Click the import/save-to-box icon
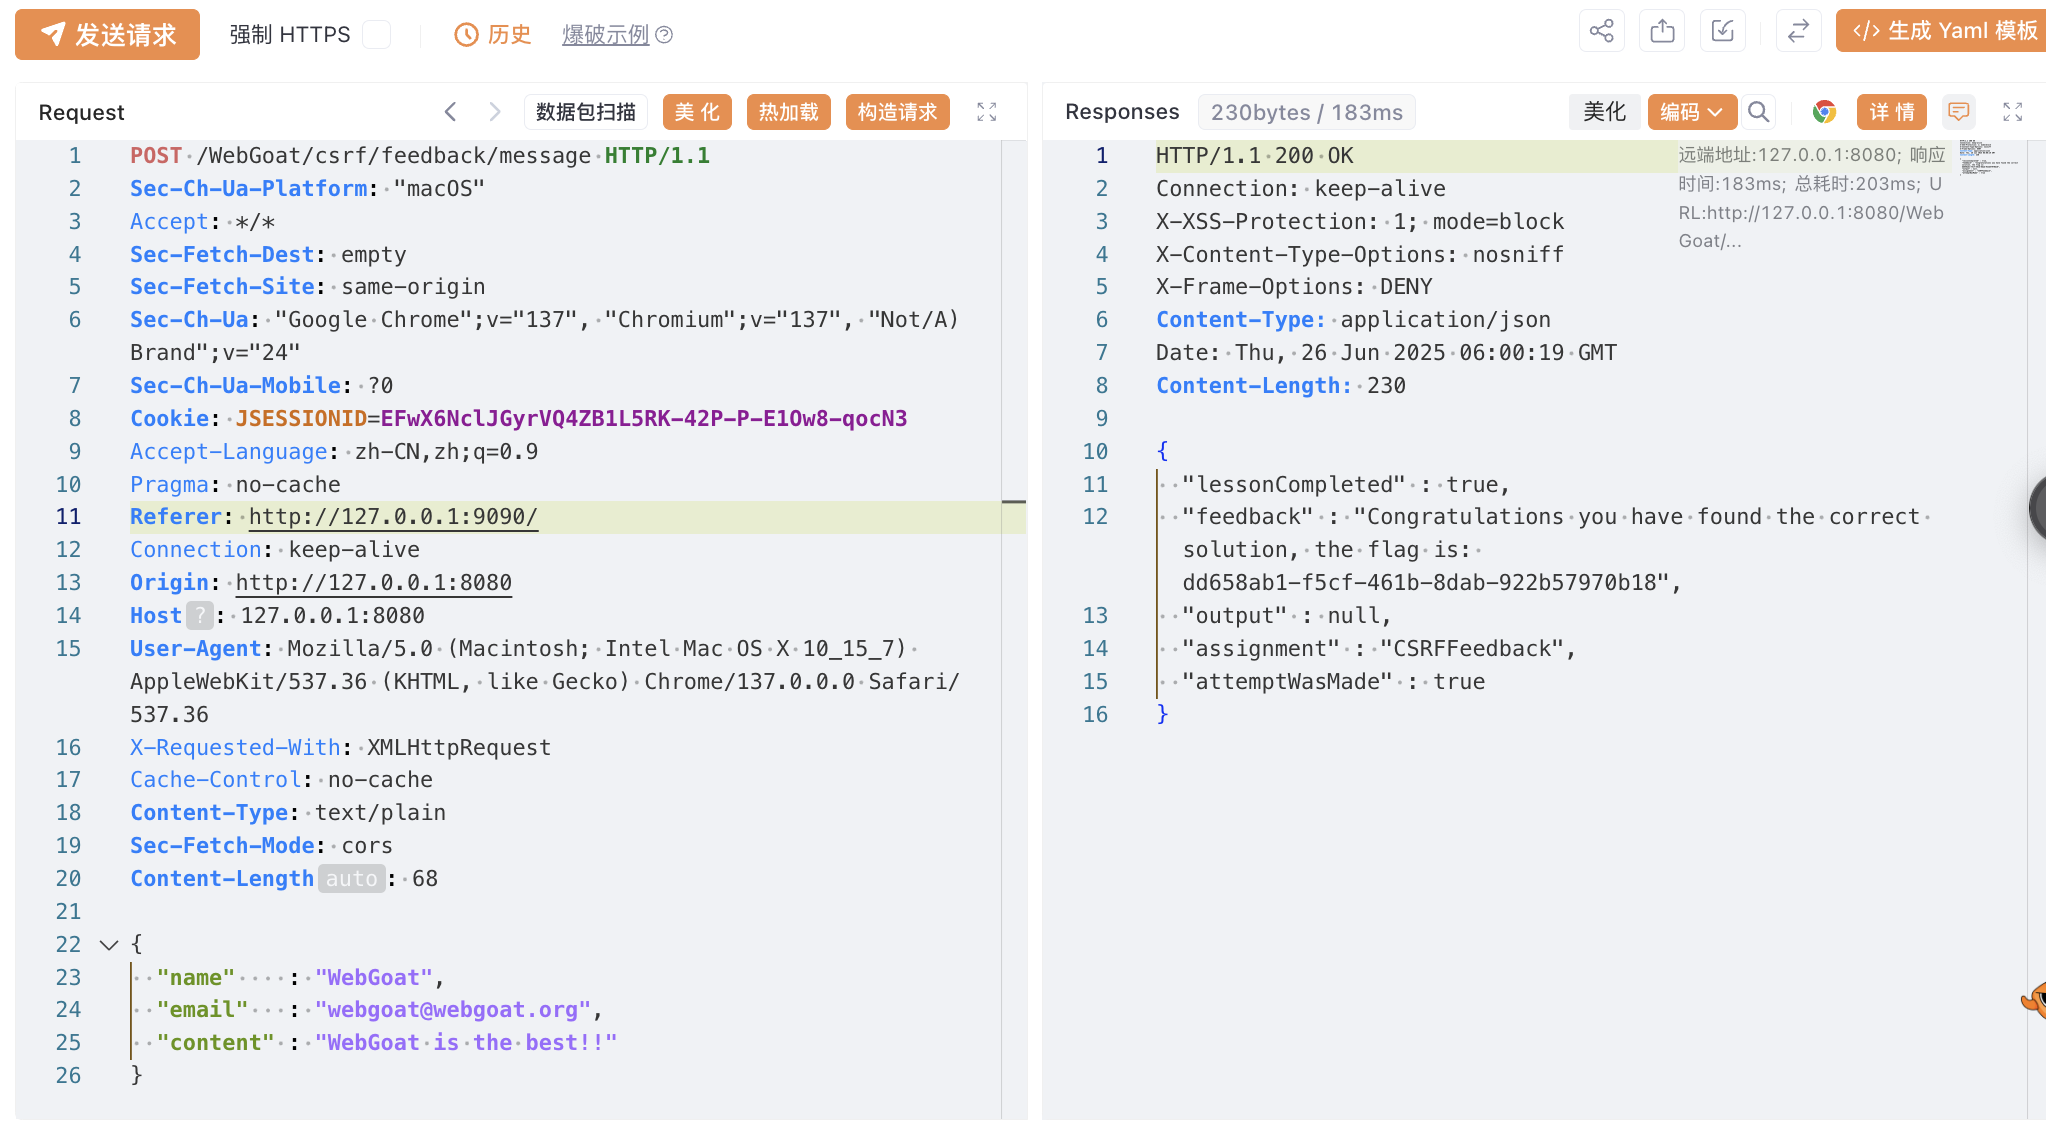 tap(1723, 31)
